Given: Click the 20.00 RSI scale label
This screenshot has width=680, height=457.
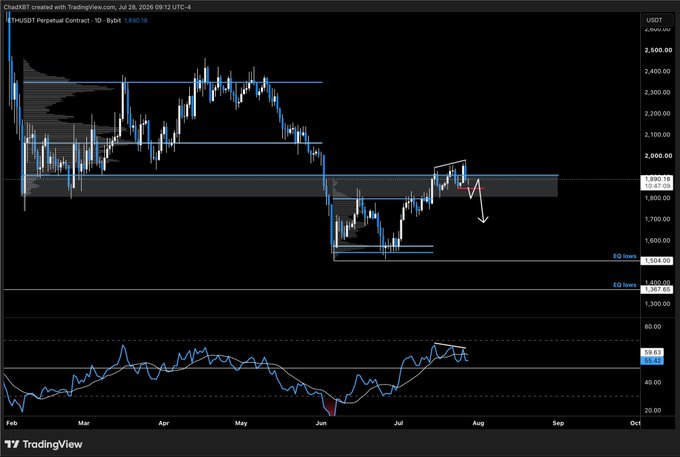Looking at the screenshot, I should point(653,410).
